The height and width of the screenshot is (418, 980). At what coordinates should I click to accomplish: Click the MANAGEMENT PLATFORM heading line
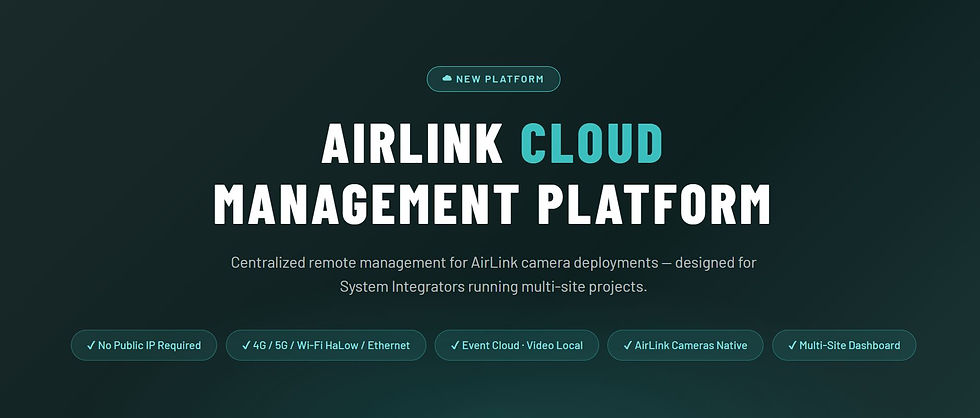tap(492, 204)
